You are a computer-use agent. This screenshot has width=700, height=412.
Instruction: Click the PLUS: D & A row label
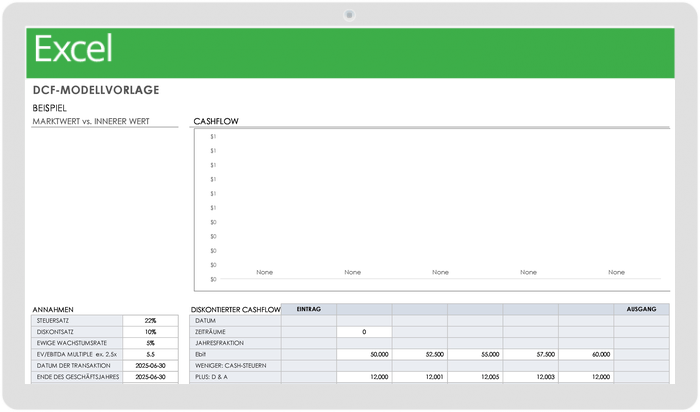[x=235, y=377]
